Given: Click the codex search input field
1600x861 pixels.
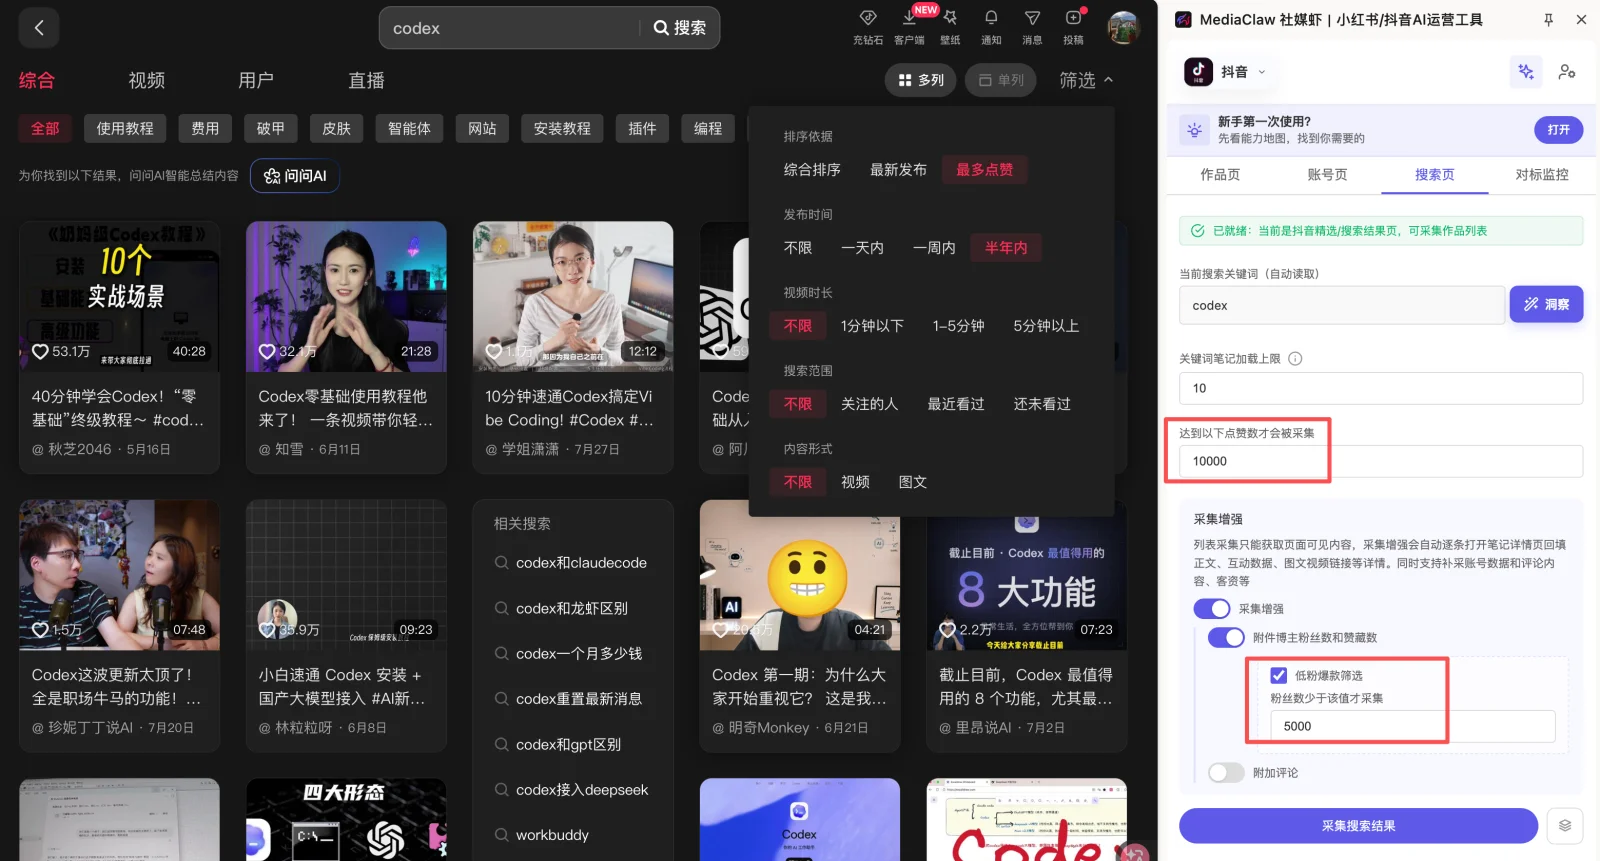Looking at the screenshot, I should coord(510,28).
